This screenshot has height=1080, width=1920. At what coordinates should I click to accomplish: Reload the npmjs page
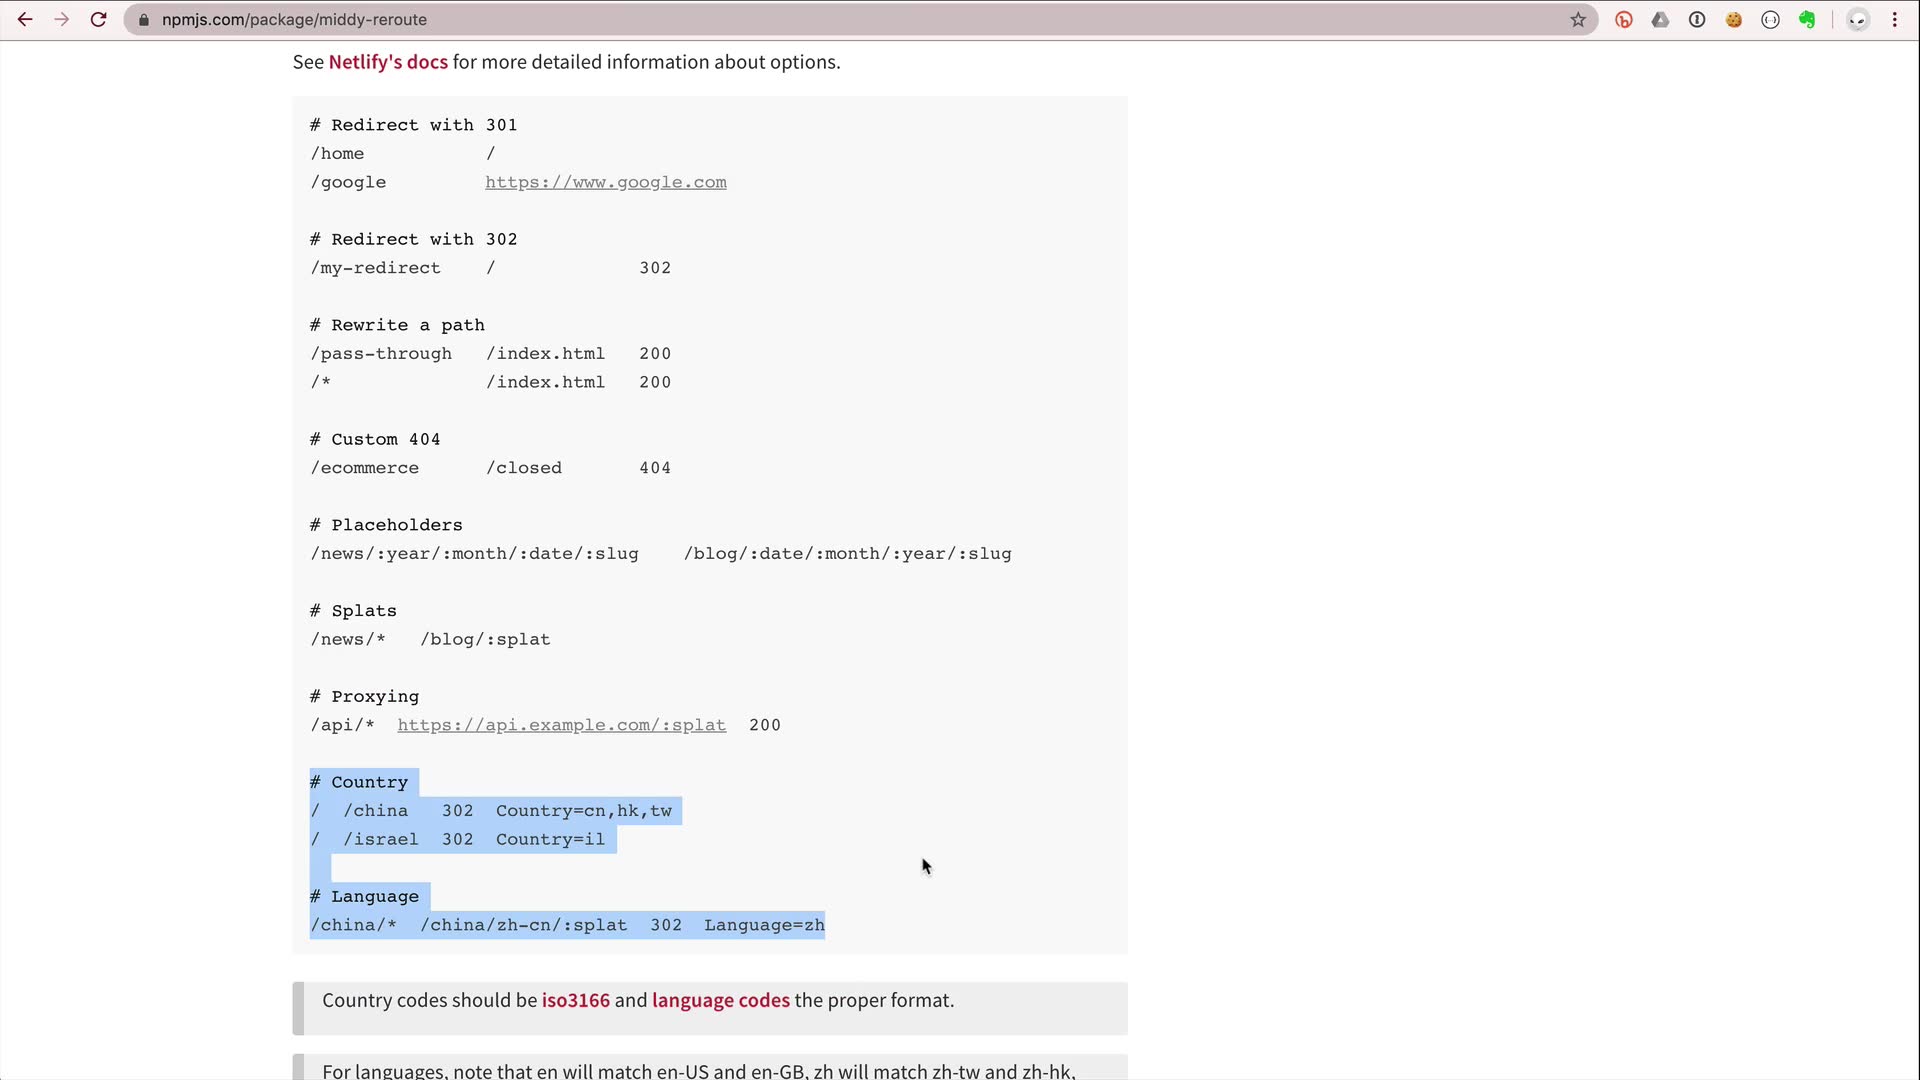[x=98, y=19]
